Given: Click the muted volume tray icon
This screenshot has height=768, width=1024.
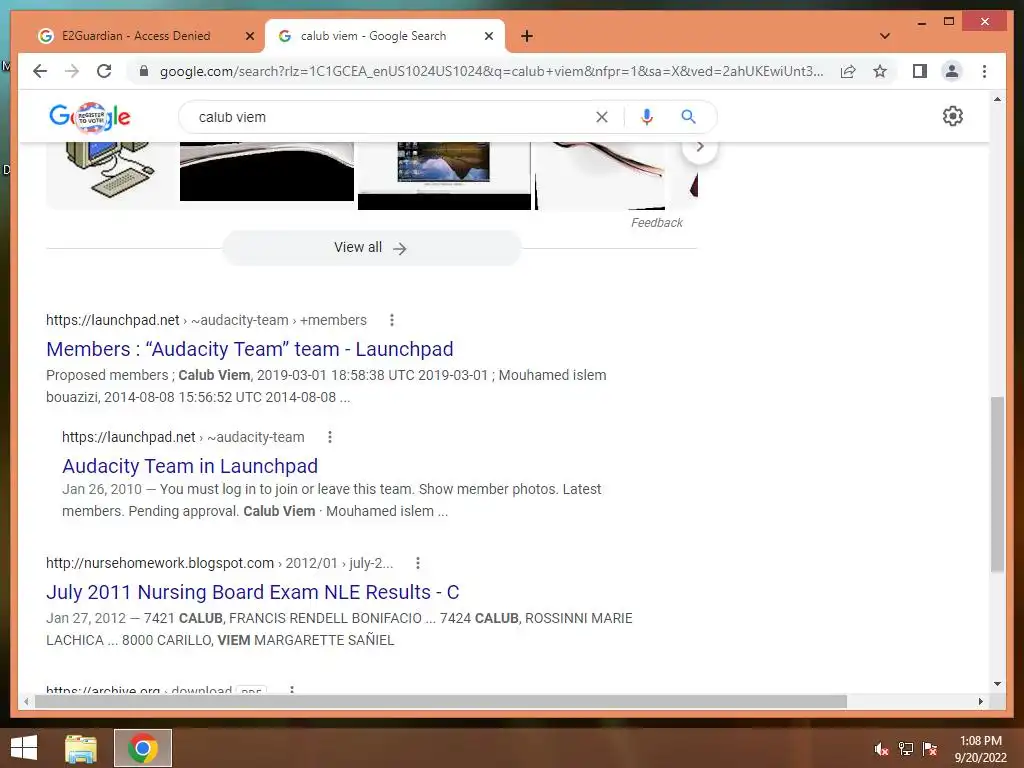Looking at the screenshot, I should 881,749.
